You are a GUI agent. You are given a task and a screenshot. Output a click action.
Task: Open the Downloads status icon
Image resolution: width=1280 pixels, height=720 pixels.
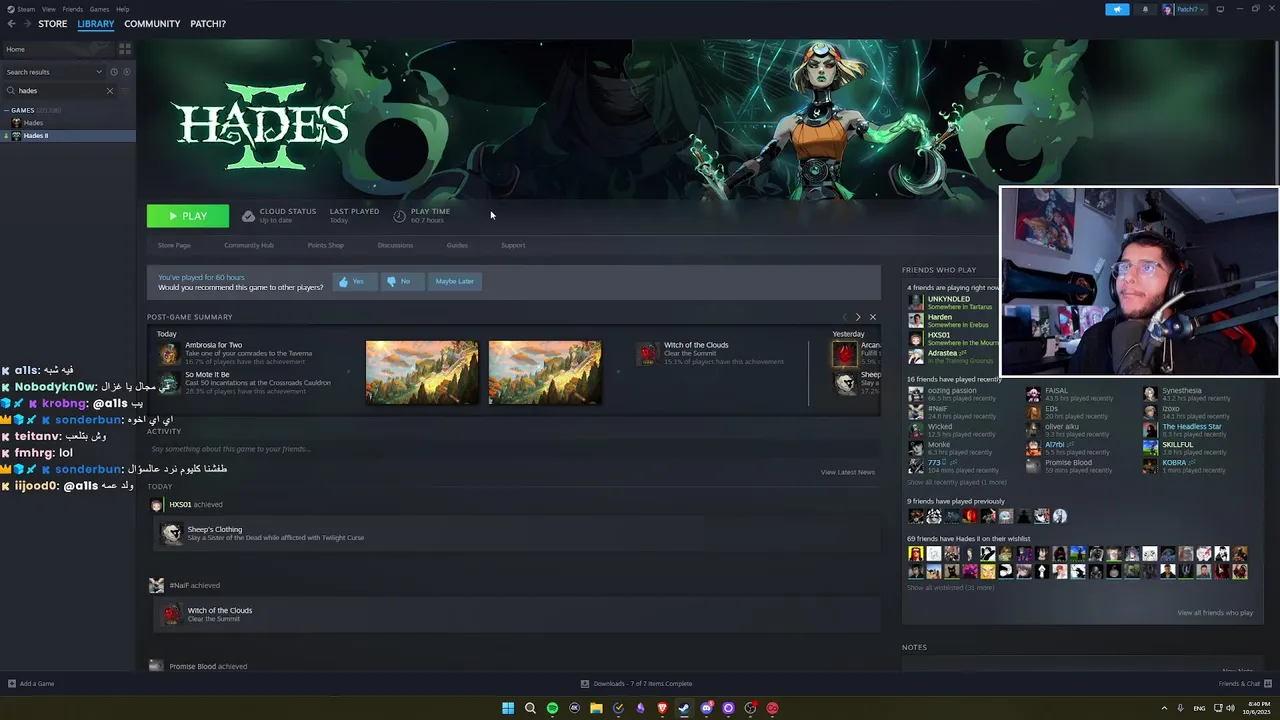(585, 684)
